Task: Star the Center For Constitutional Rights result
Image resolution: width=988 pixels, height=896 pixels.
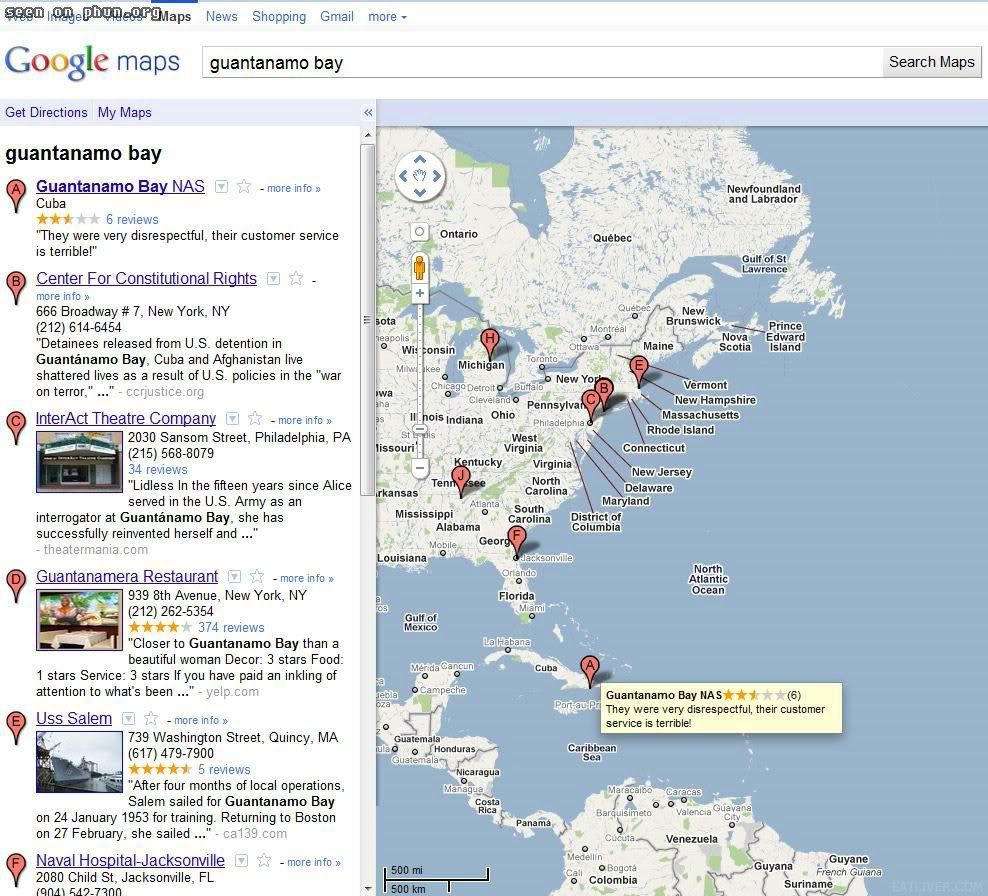Action: (x=296, y=279)
